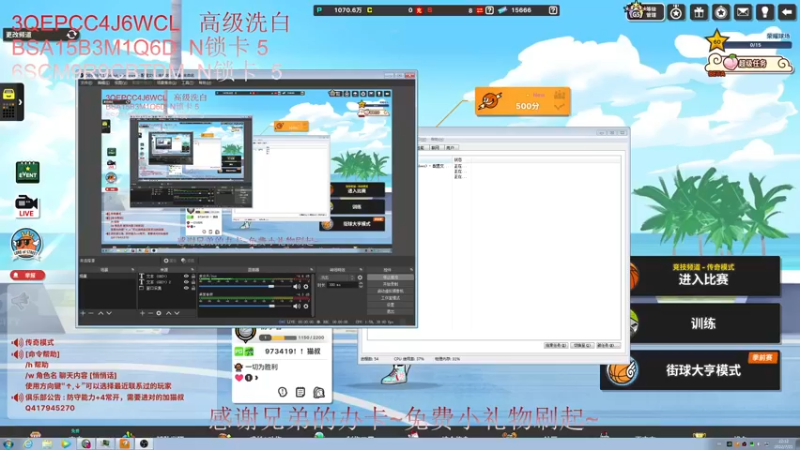This screenshot has height=450, width=800.
Task: Click the Exit button in OBS controls
Action: tap(390, 311)
